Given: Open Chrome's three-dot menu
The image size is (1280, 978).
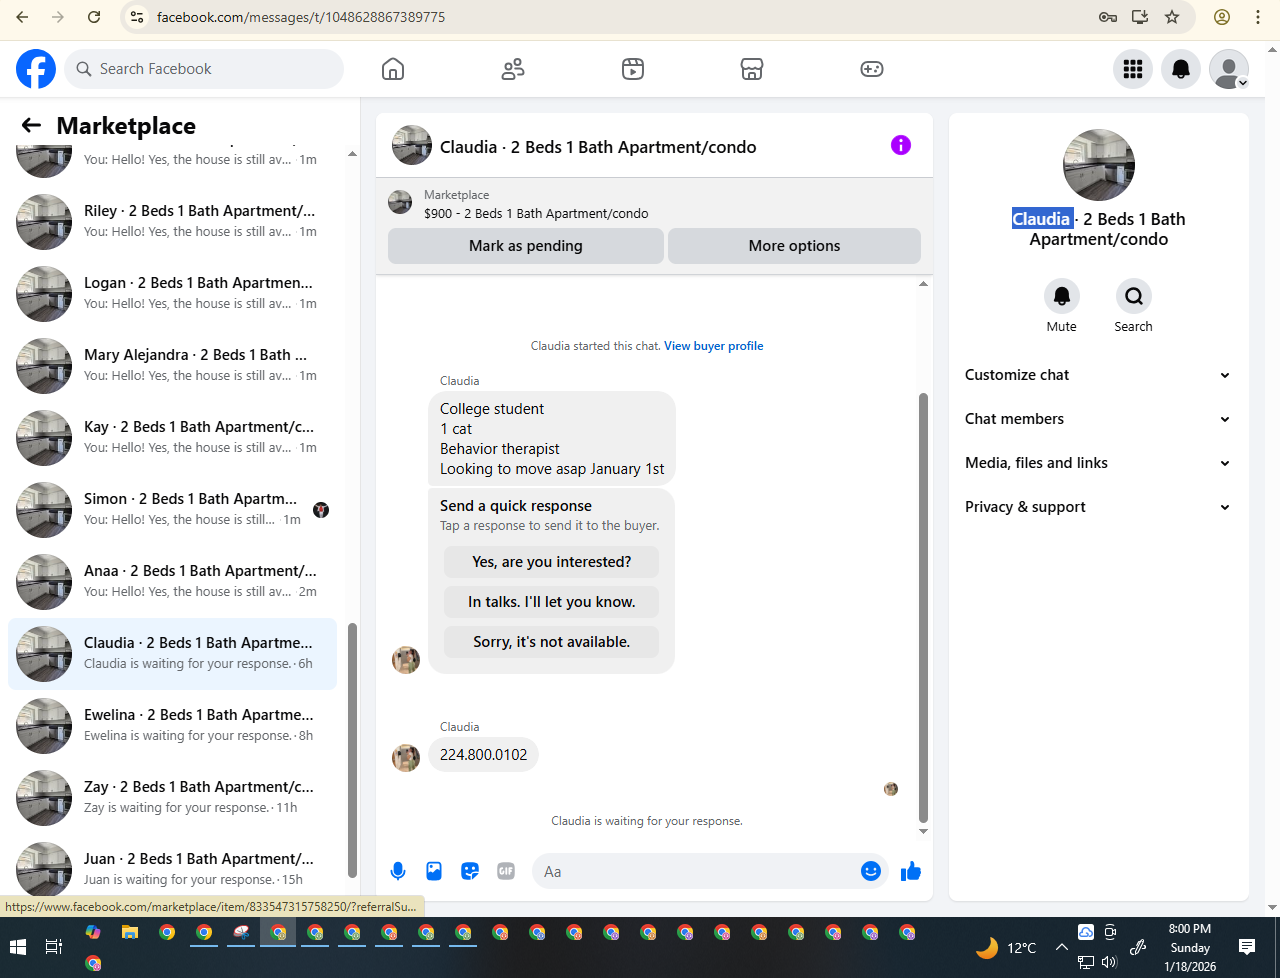Looking at the screenshot, I should 1258,17.
